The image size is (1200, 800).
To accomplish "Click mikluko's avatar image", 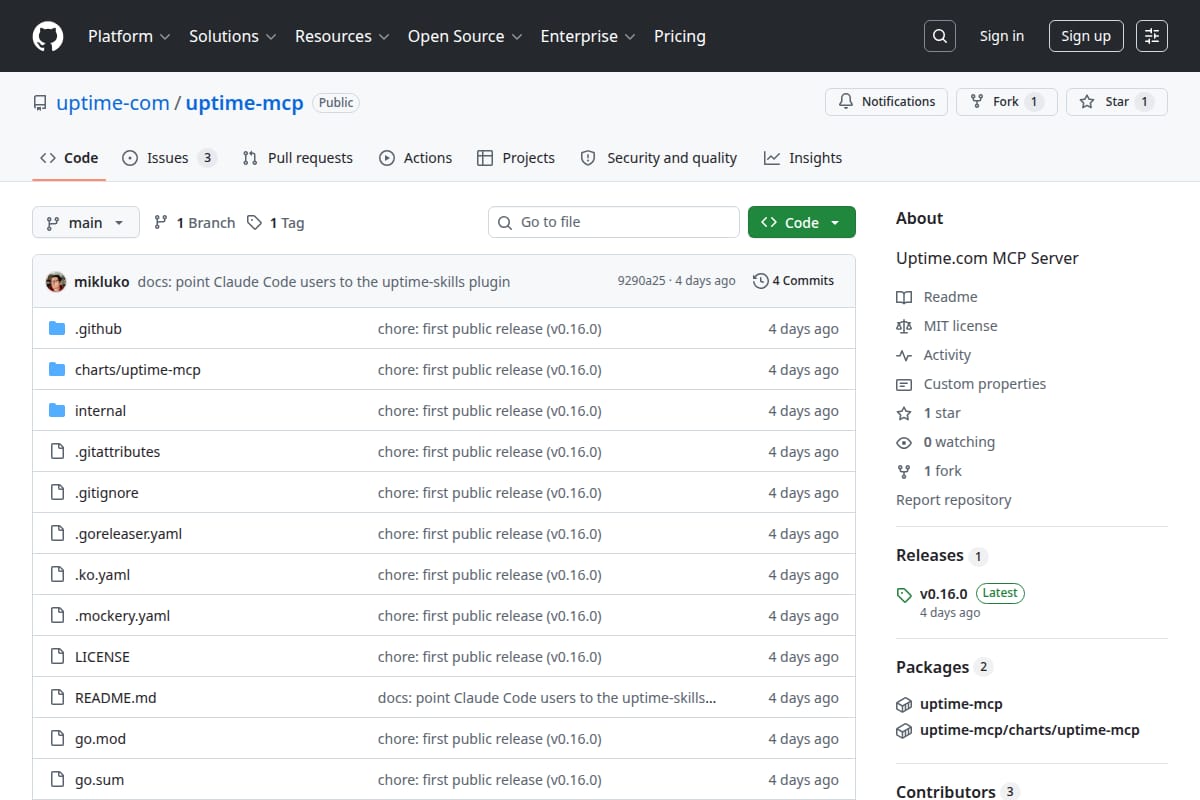I will tap(56, 281).
